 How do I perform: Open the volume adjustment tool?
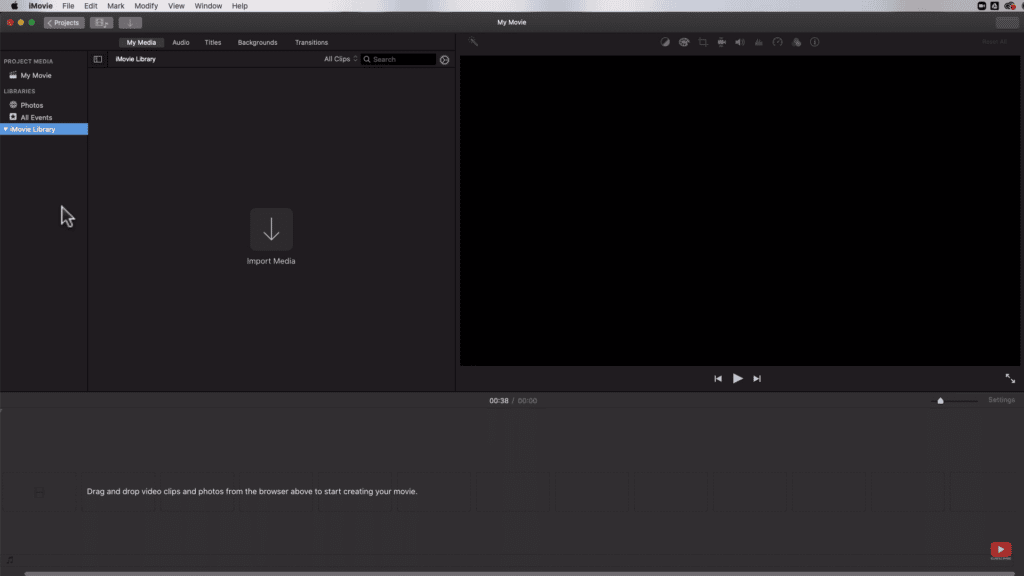tap(740, 42)
